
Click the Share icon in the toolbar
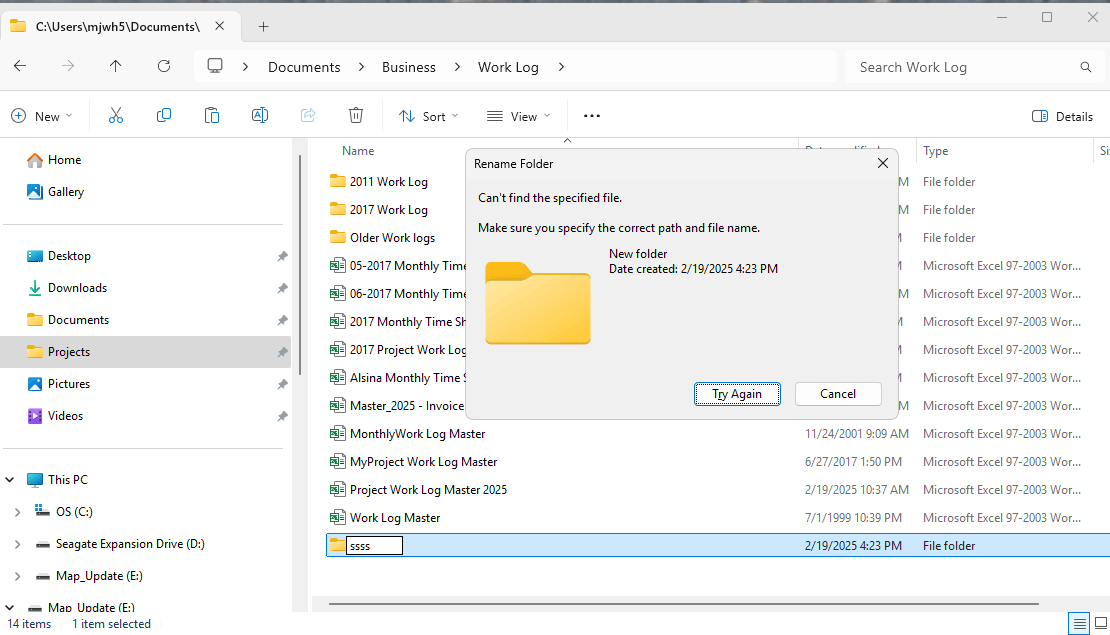[308, 115]
